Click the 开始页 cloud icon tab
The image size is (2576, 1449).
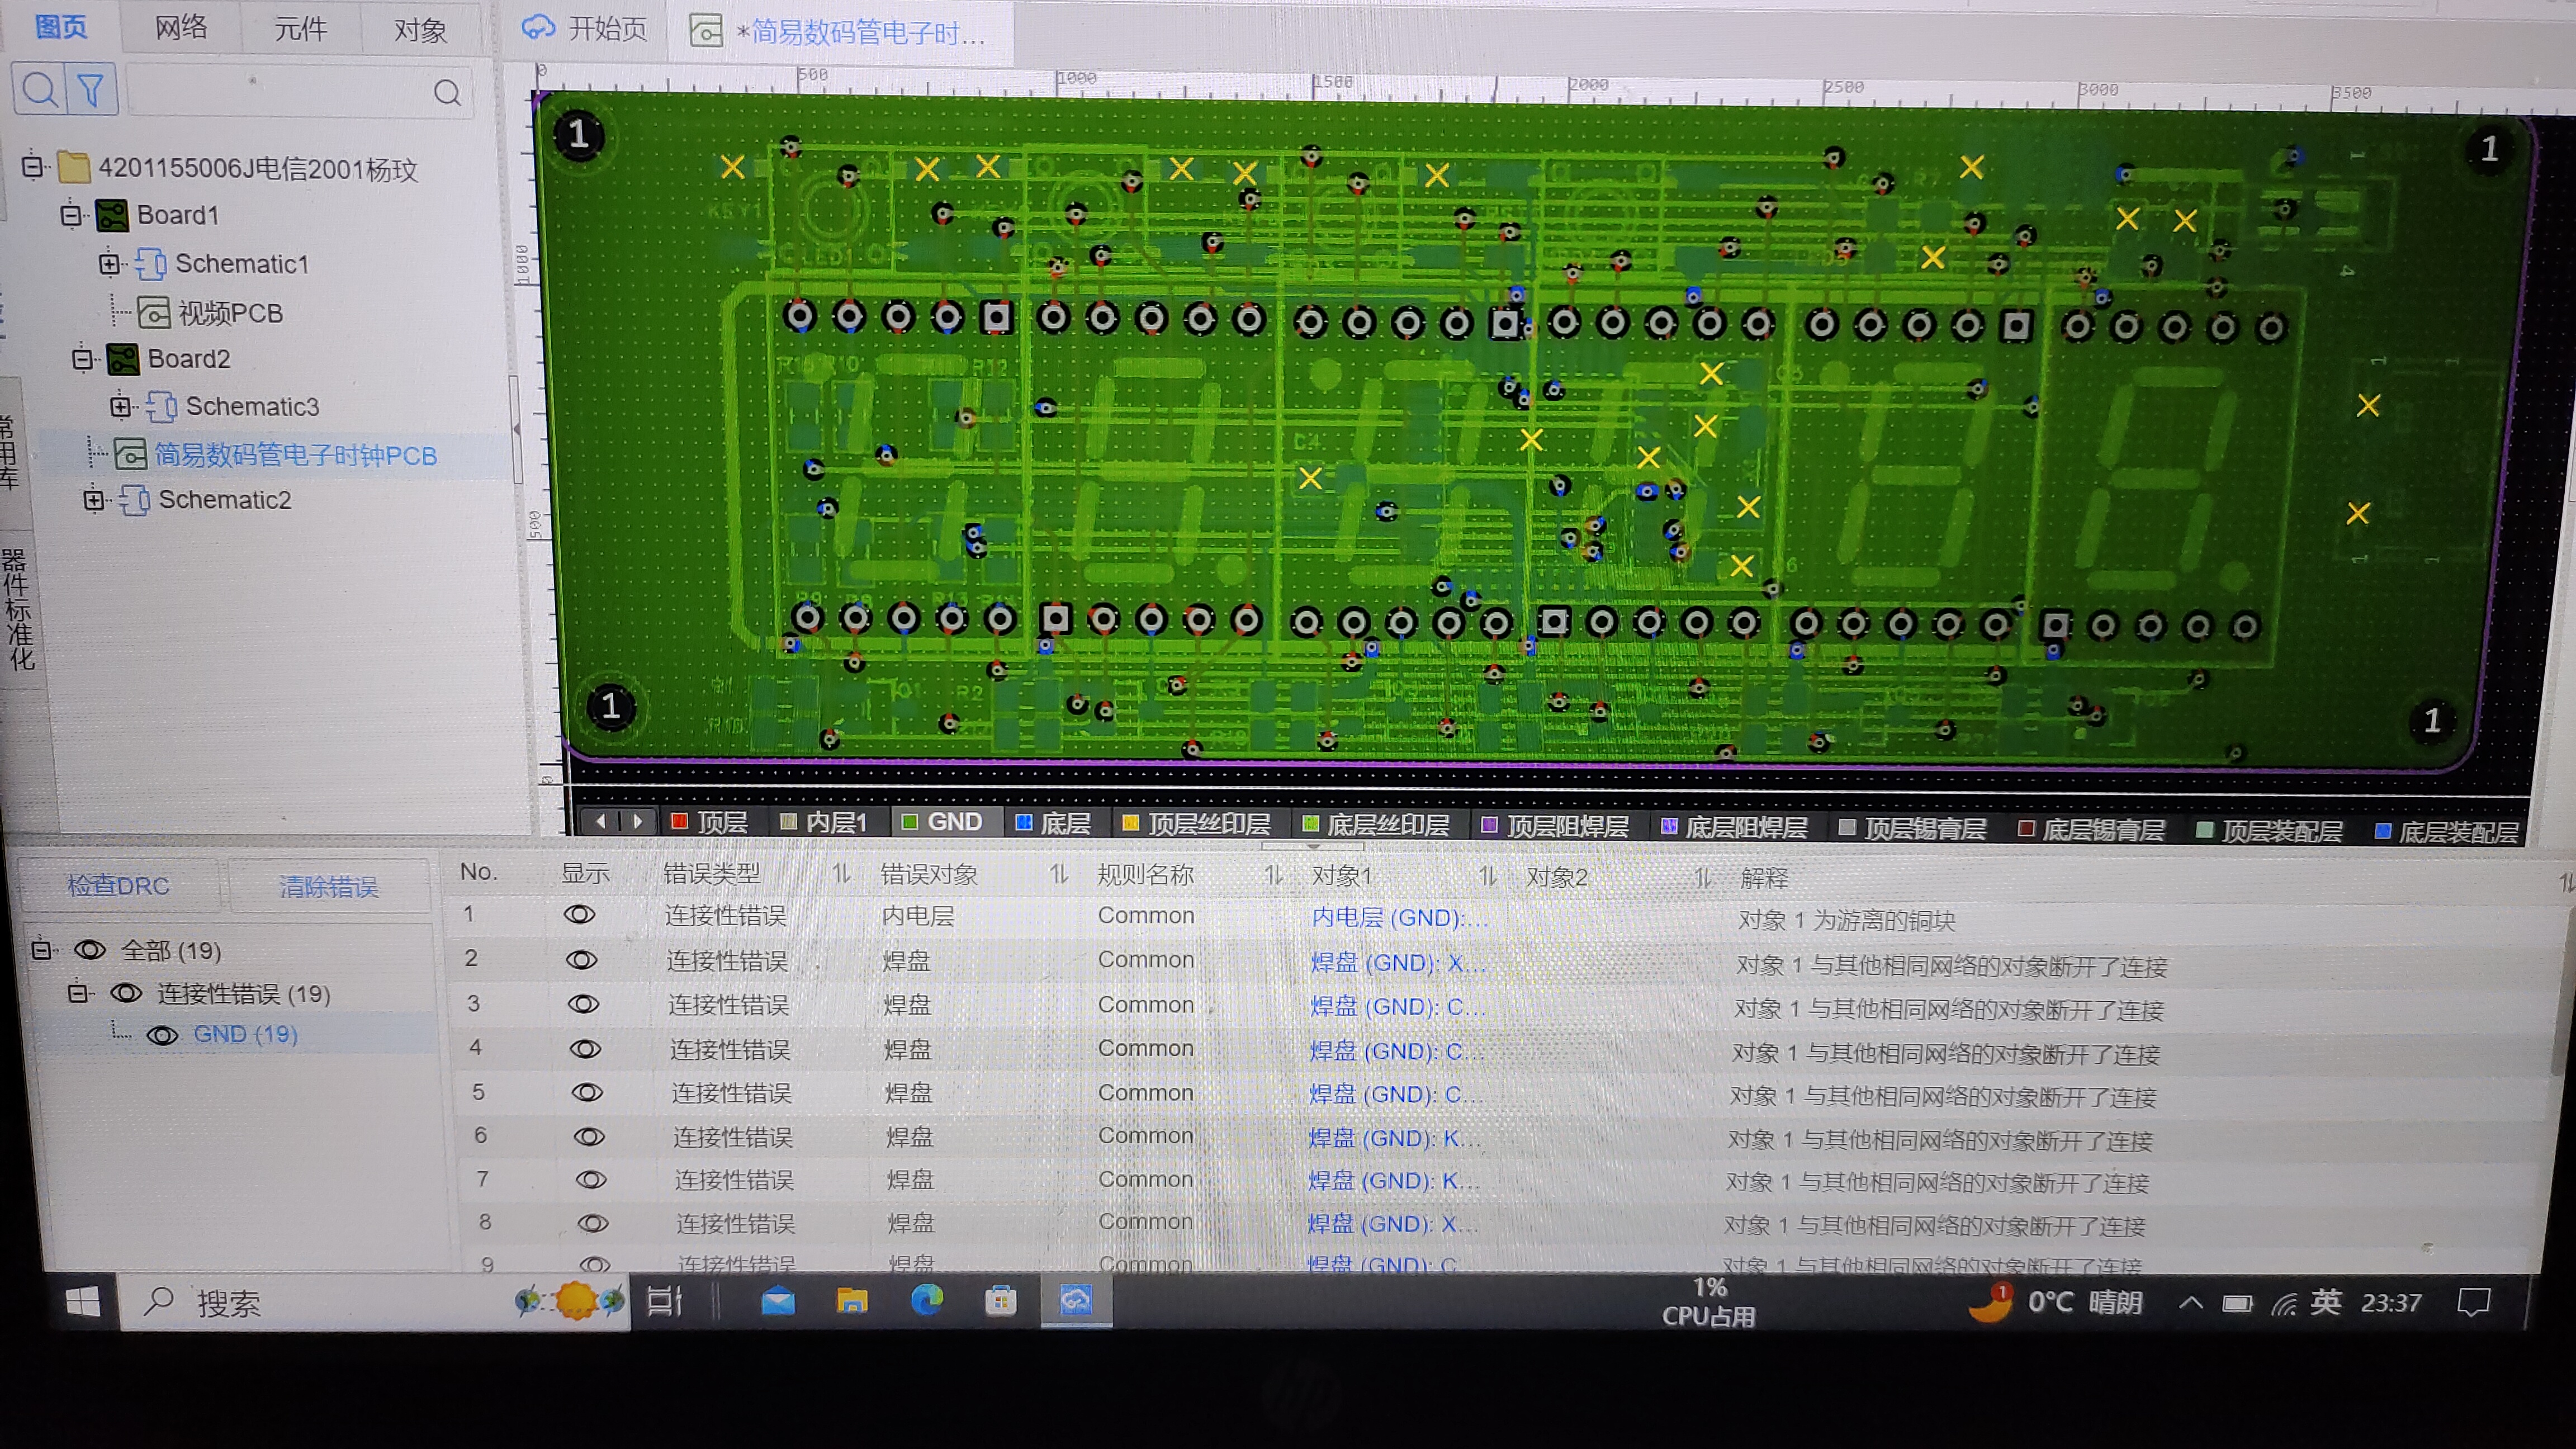click(538, 28)
